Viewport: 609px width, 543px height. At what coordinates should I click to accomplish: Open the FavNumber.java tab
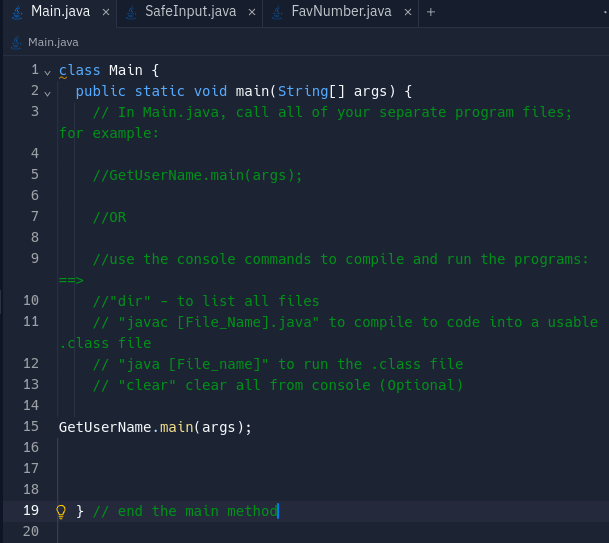tap(341, 12)
